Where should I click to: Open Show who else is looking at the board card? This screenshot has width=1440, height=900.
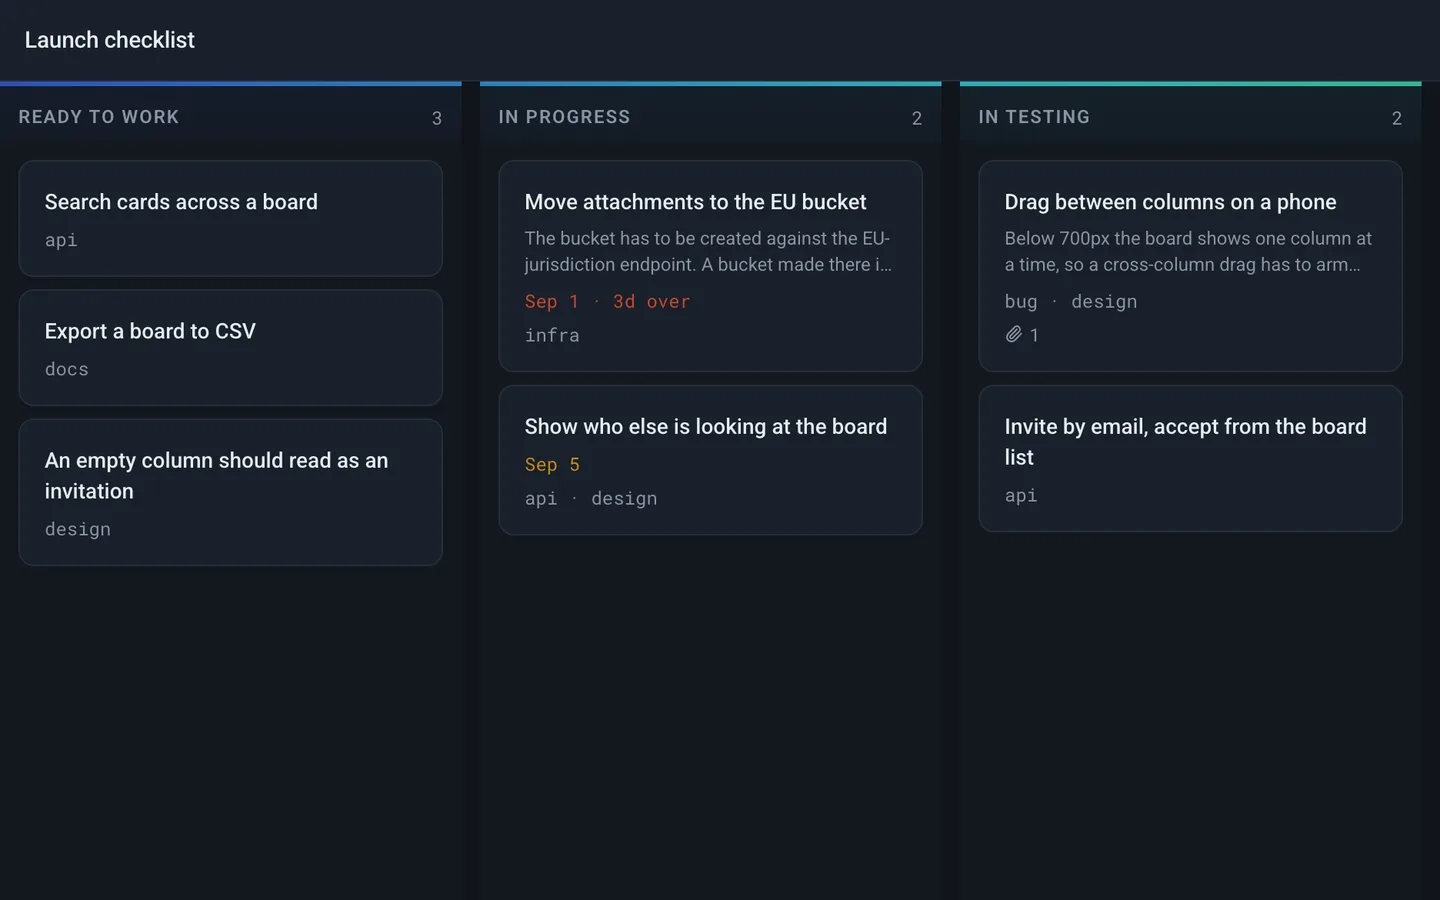click(710, 460)
